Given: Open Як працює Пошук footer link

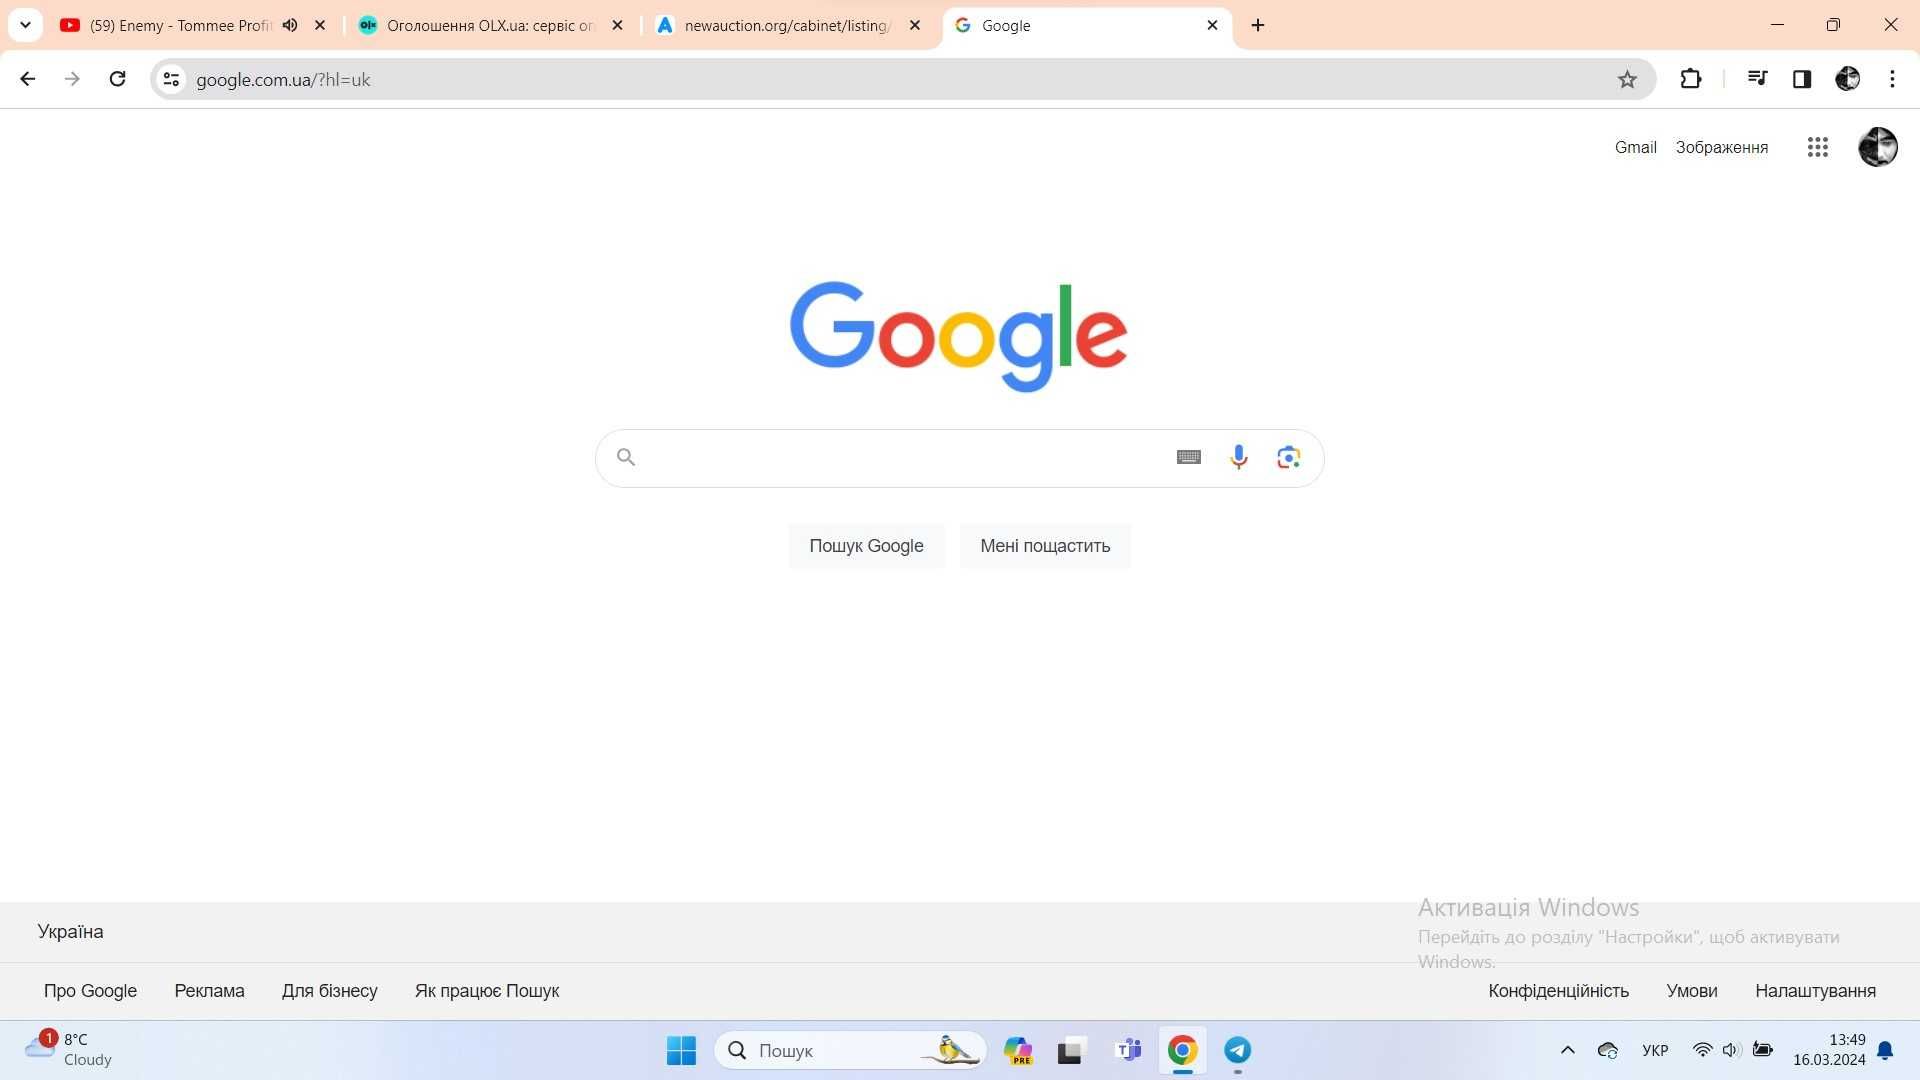Looking at the screenshot, I should 487,991.
